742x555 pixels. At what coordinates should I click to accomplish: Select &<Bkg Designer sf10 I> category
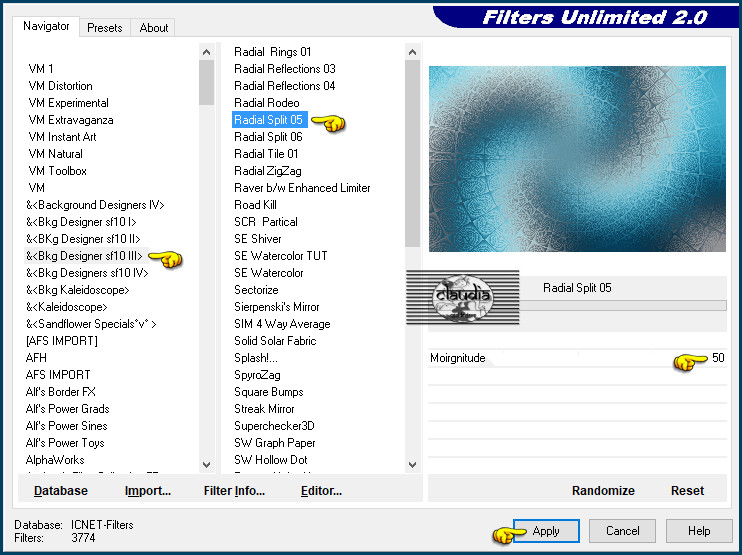[x=81, y=222]
